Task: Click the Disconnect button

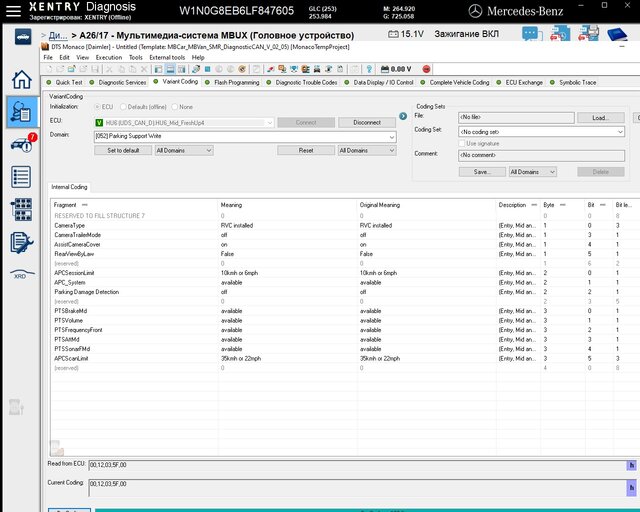Action: tap(367, 122)
